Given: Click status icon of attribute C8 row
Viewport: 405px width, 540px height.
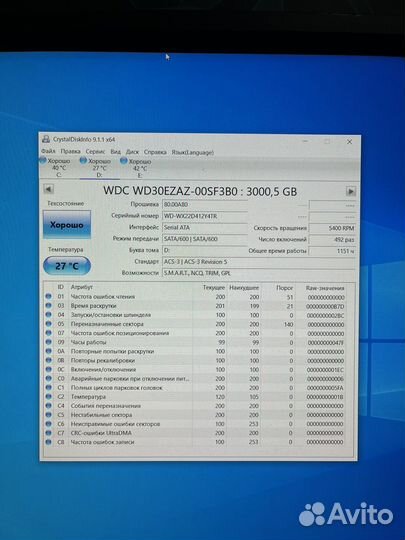Looking at the screenshot, I should pos(48,442).
